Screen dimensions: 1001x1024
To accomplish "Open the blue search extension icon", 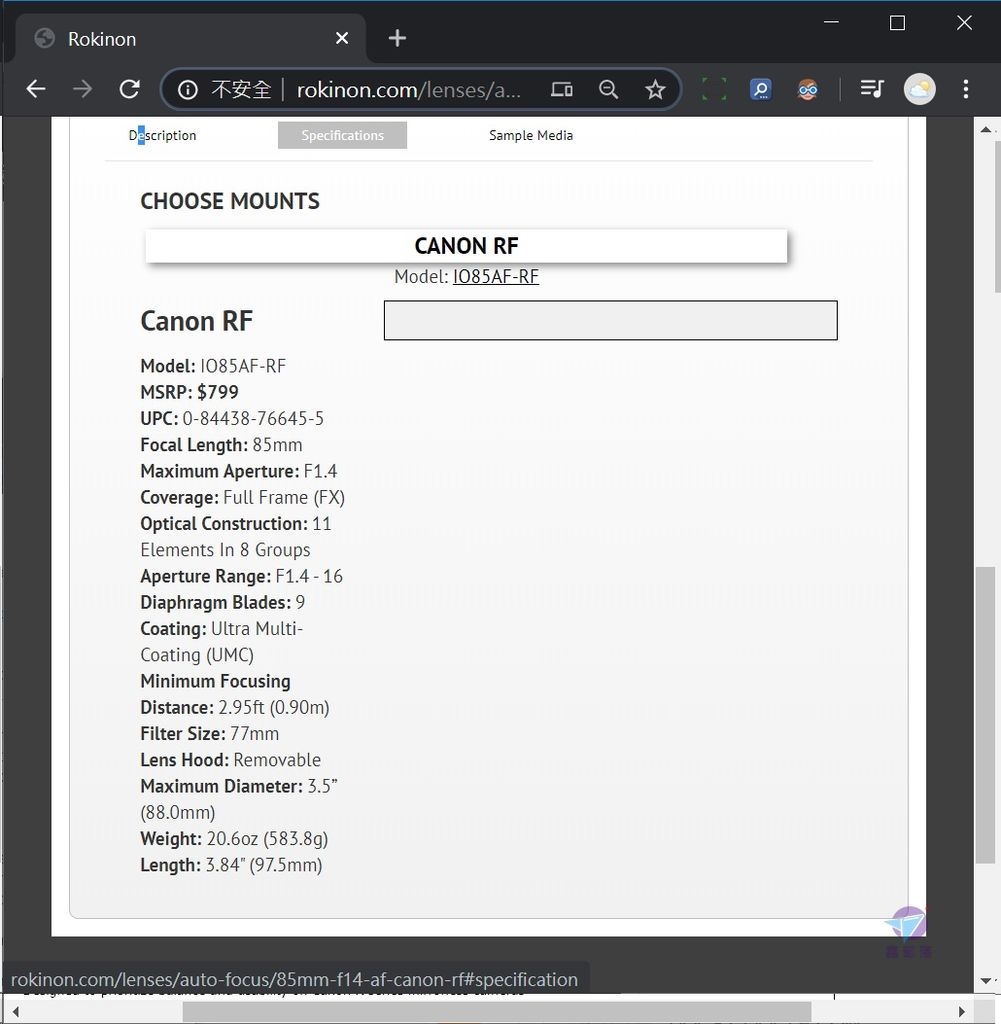I will tap(761, 89).
